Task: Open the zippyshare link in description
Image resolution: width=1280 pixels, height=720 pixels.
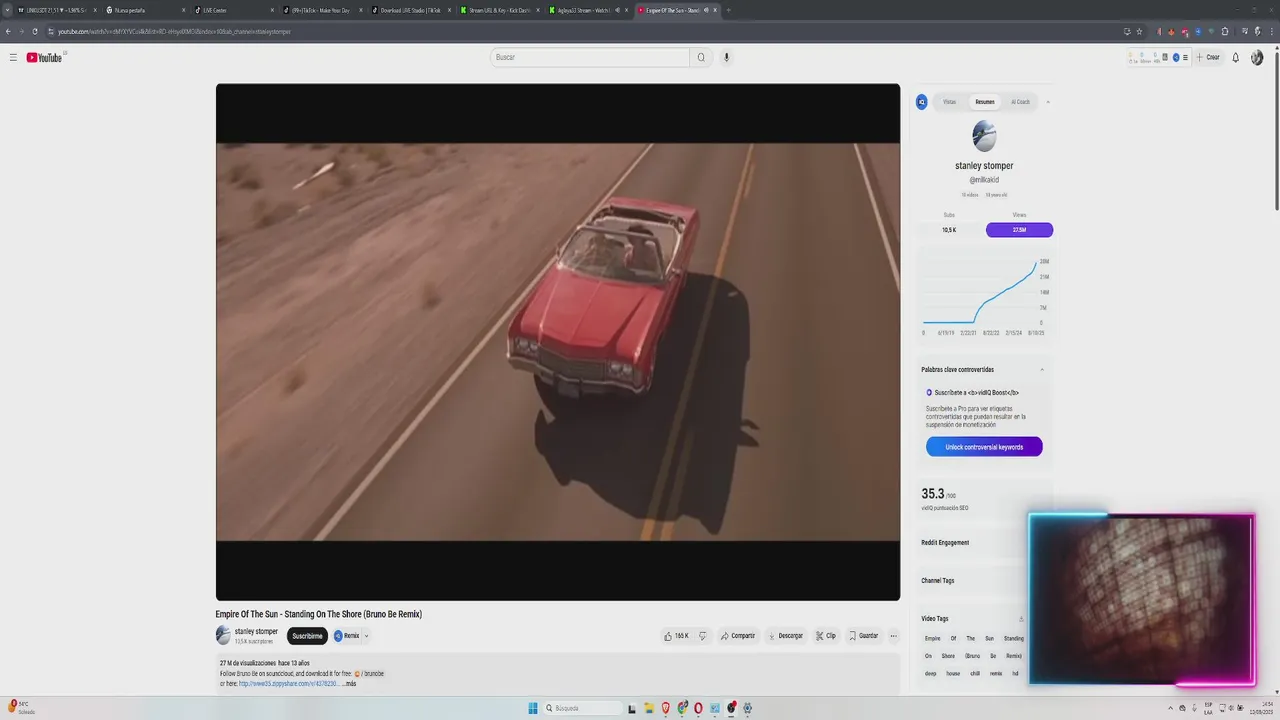Action: (288, 683)
